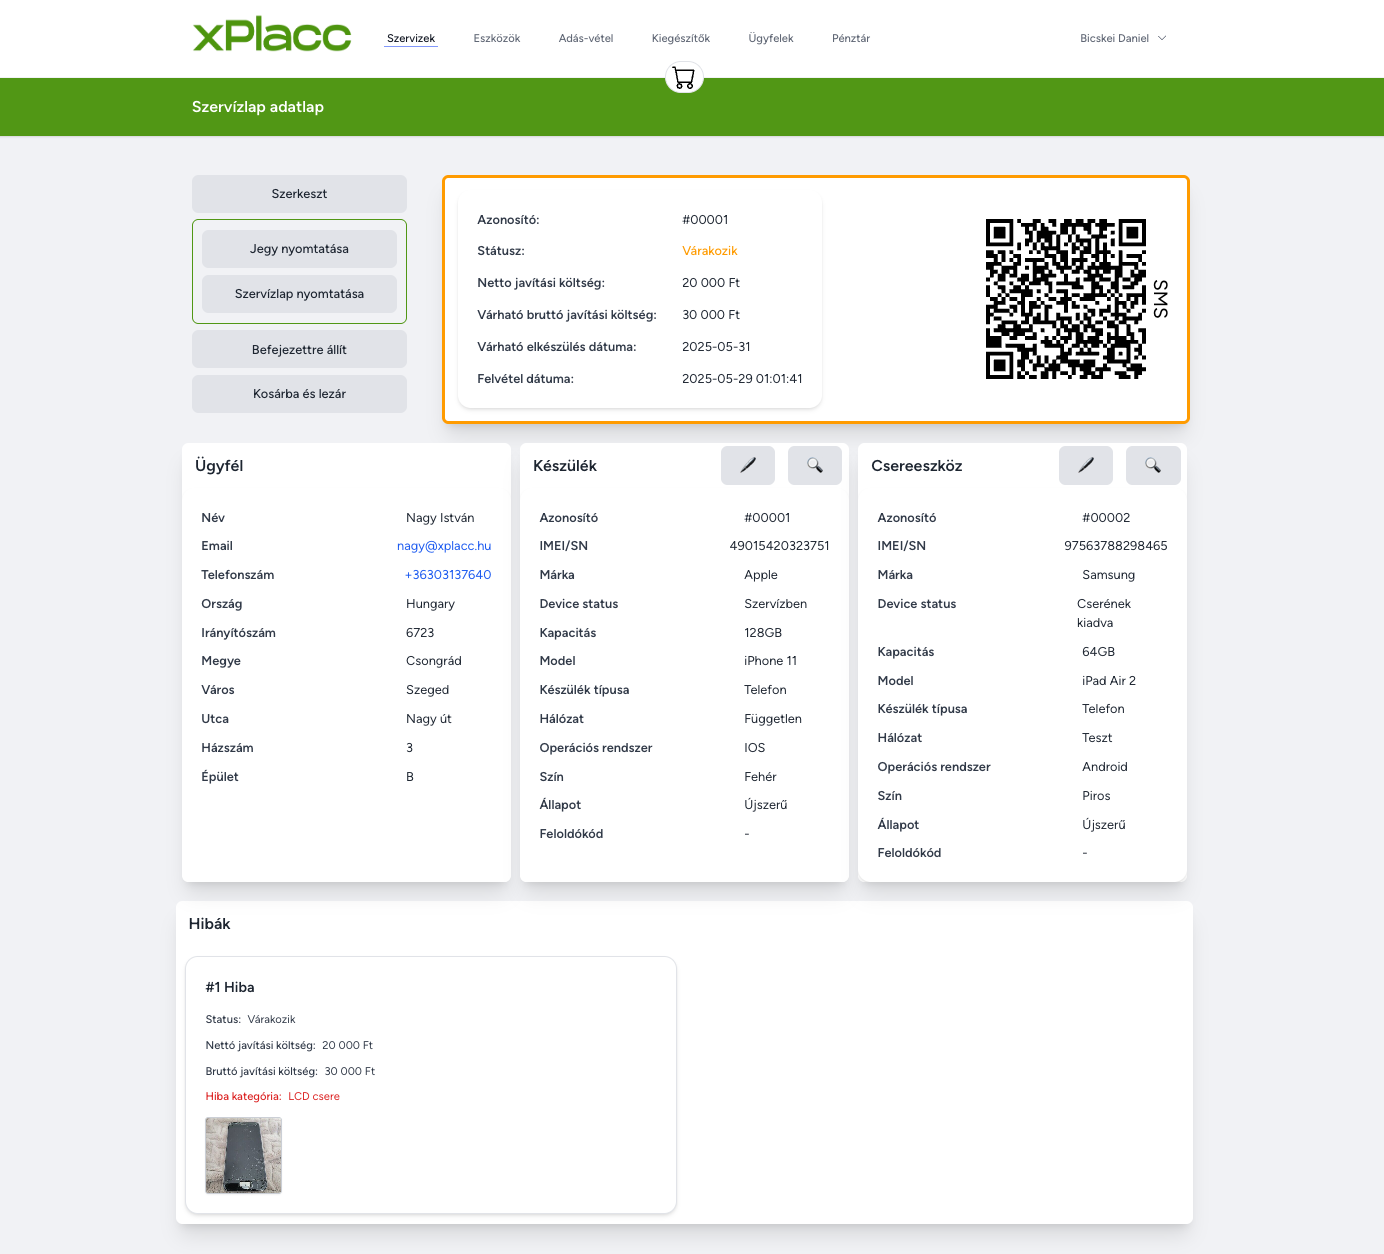Click the Szerkeszt button
1384x1254 pixels.
(x=299, y=194)
